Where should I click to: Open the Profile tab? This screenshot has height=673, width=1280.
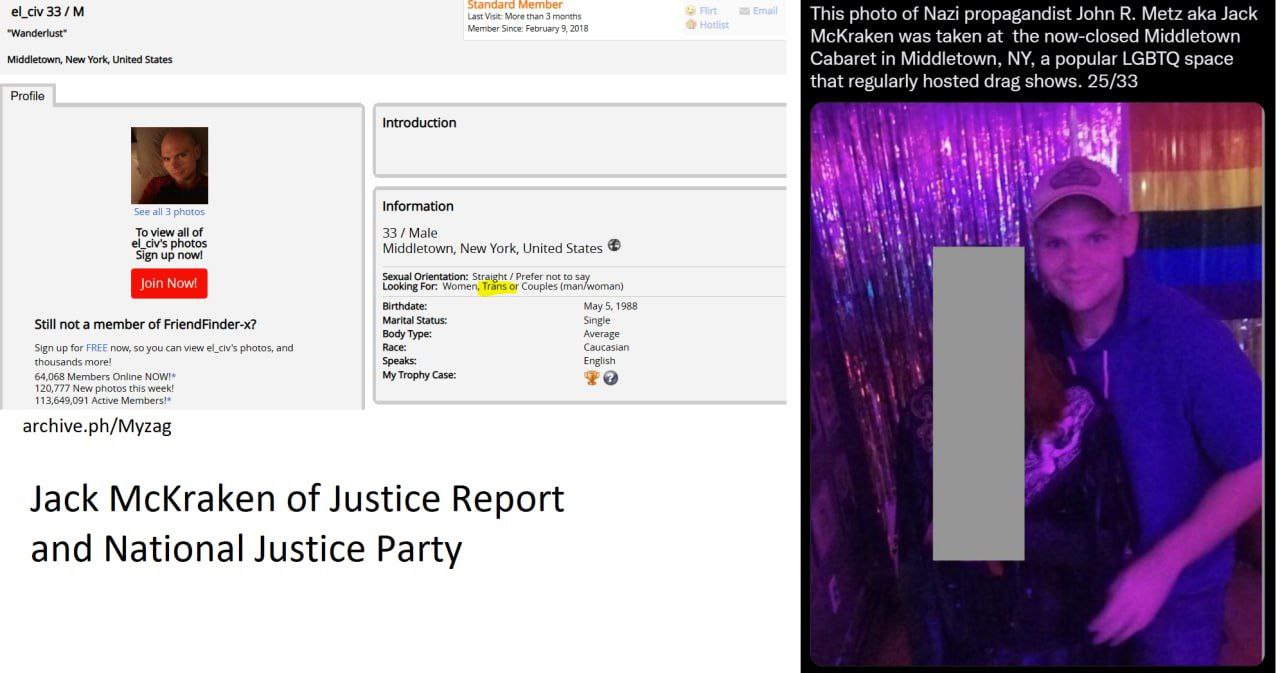pyautogui.click(x=28, y=96)
